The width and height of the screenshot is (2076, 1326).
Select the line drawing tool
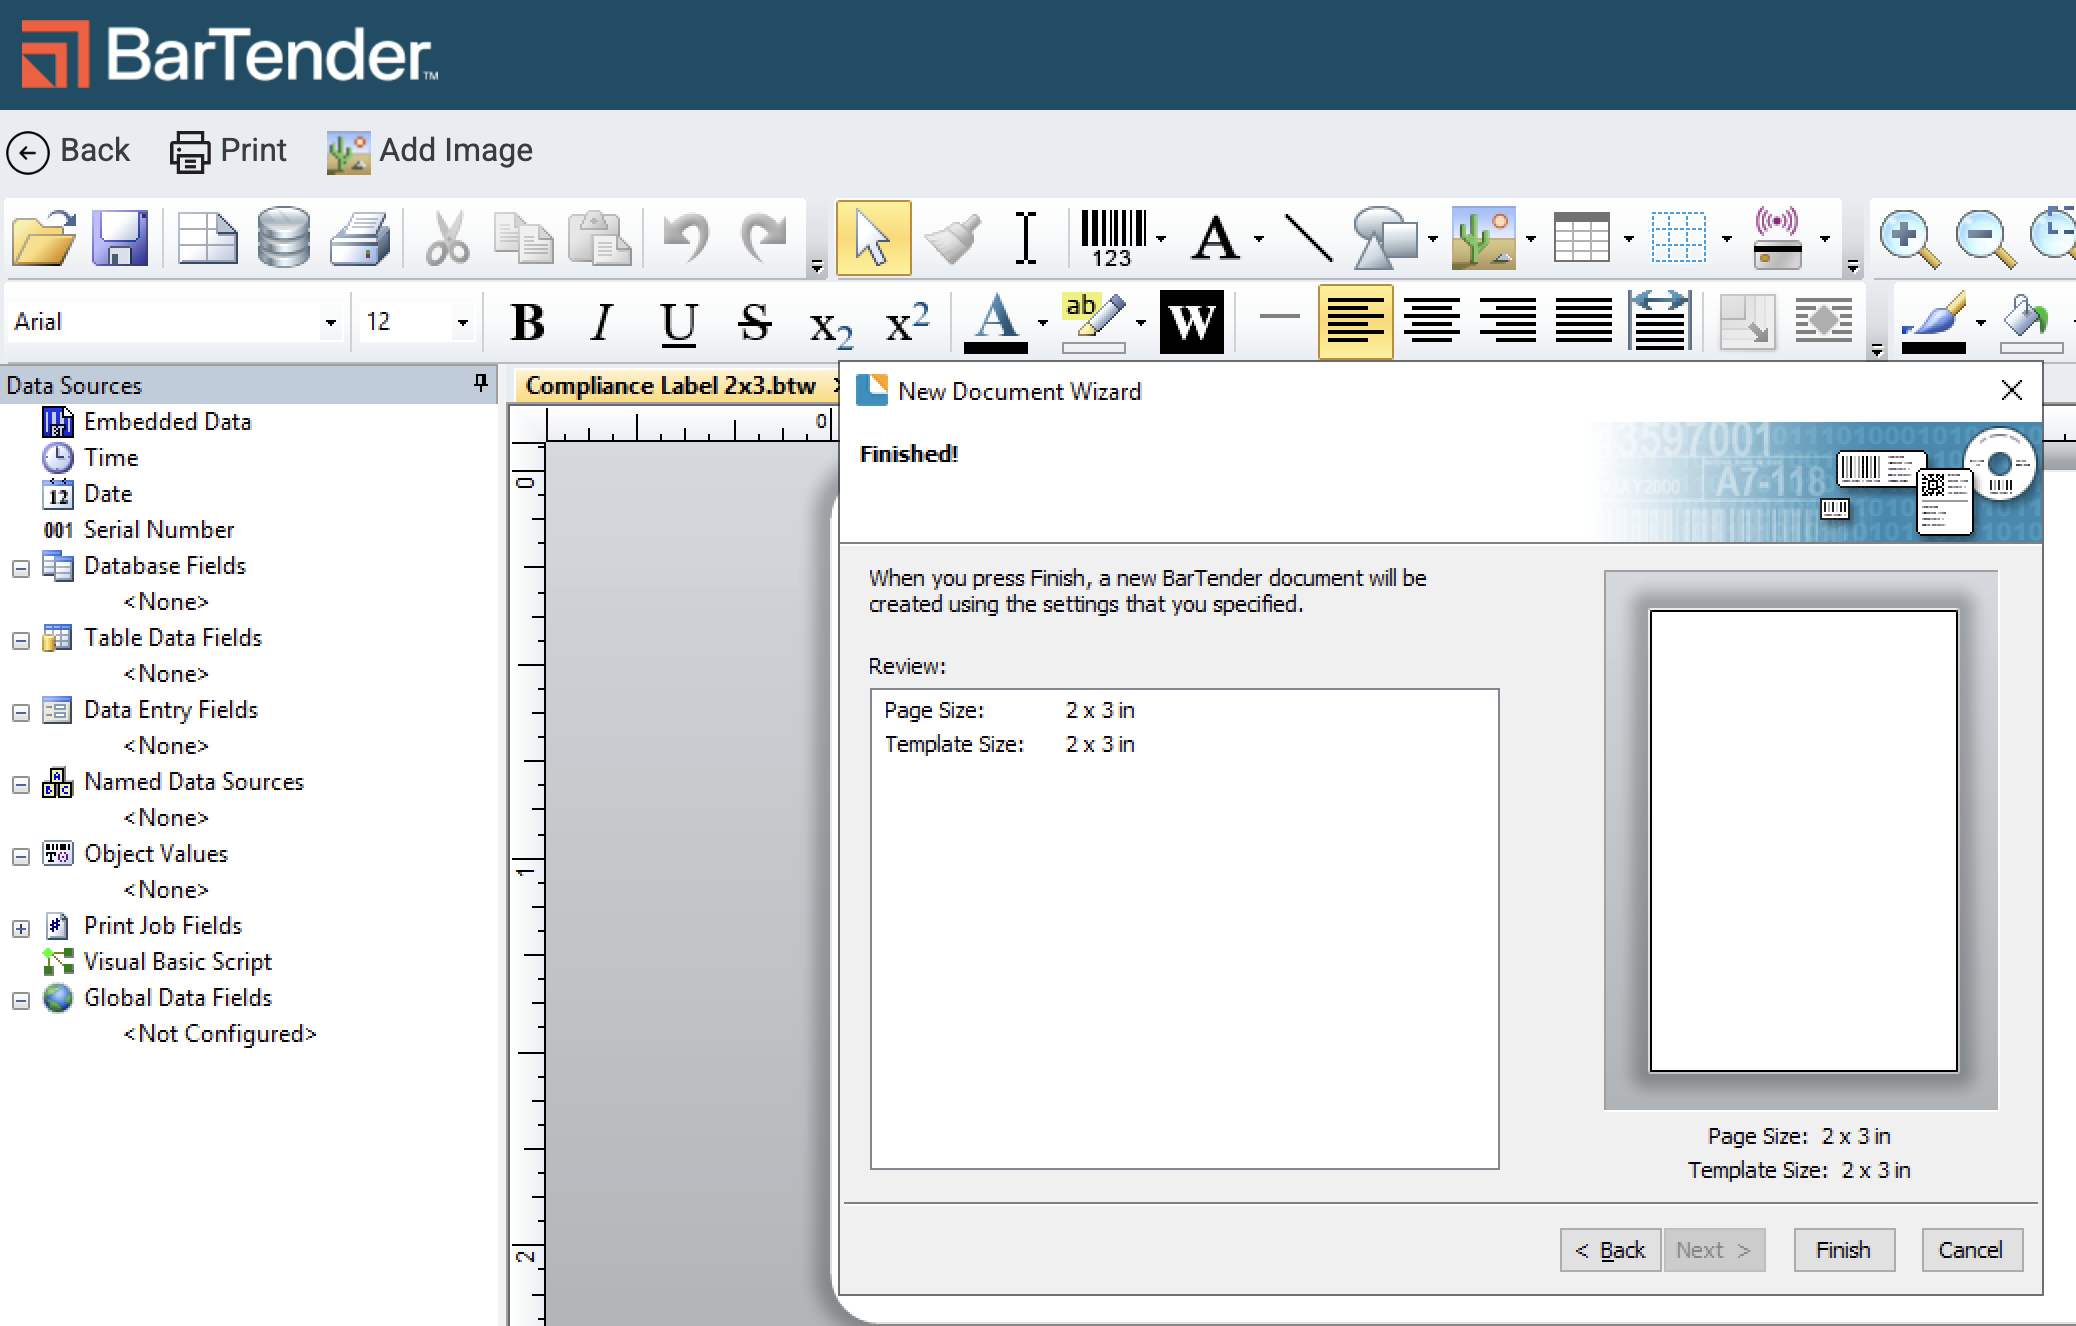pos(1307,238)
